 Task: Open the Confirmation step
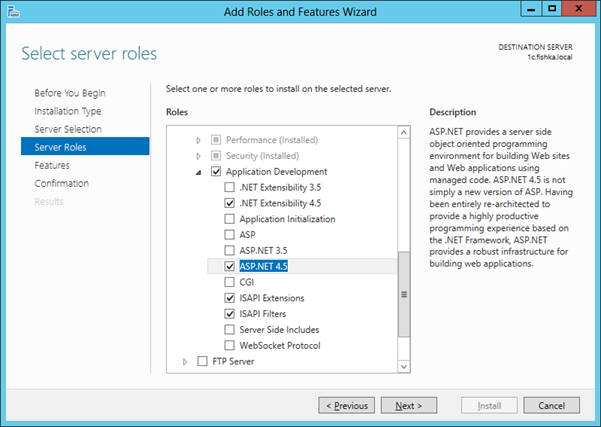click(61, 183)
